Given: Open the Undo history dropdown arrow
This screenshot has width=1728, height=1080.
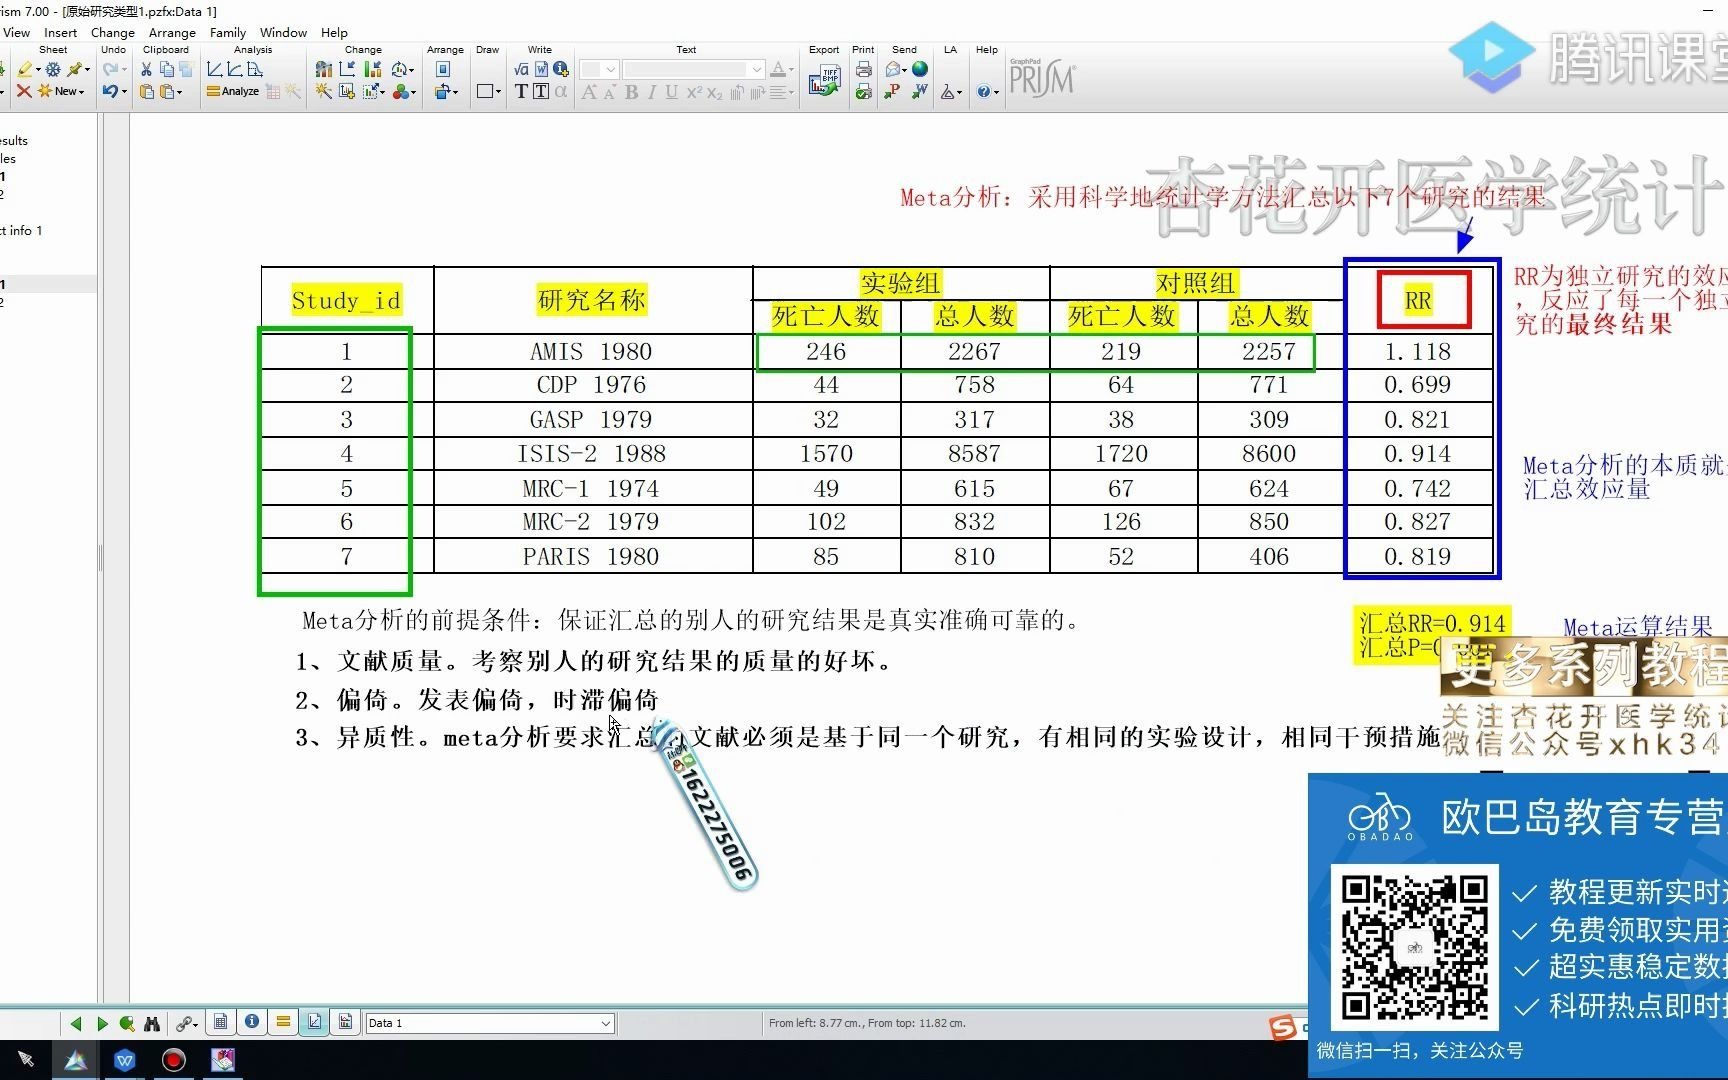Looking at the screenshot, I should [x=124, y=91].
